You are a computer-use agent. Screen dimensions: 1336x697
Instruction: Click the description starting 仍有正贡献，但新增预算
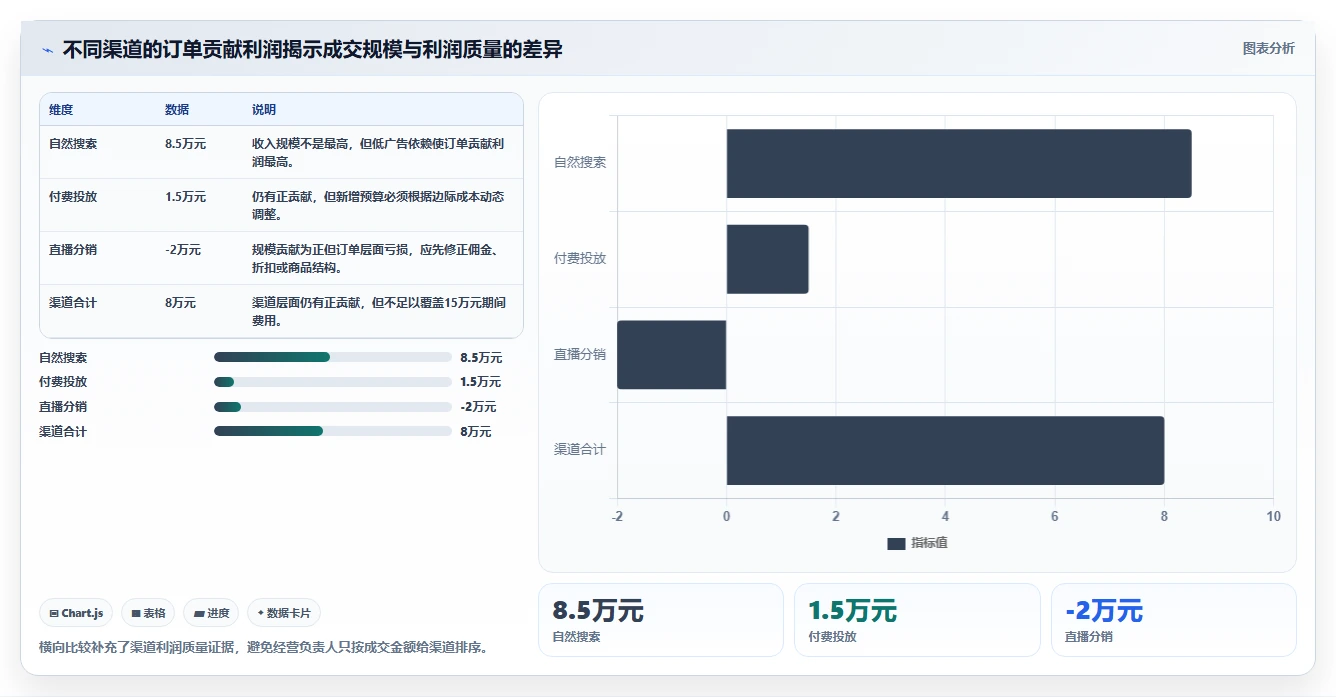point(378,205)
